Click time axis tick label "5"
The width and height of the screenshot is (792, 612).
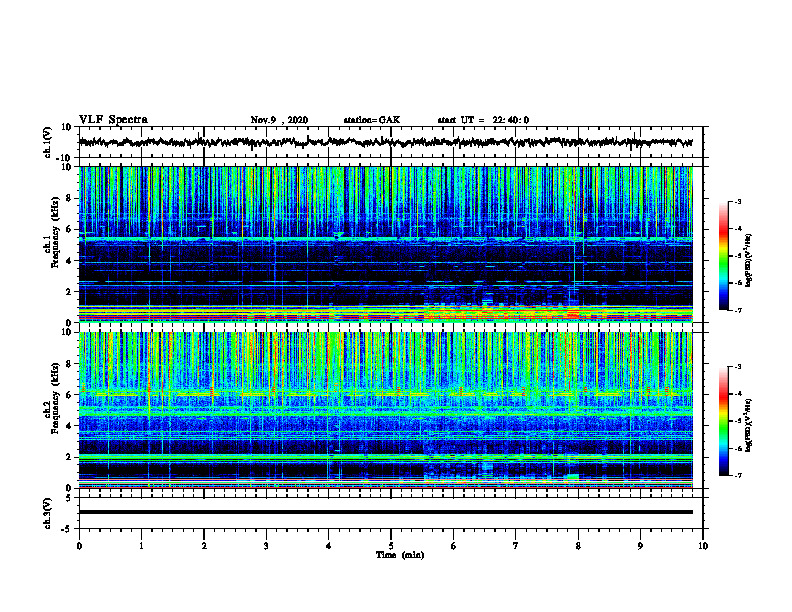391,546
